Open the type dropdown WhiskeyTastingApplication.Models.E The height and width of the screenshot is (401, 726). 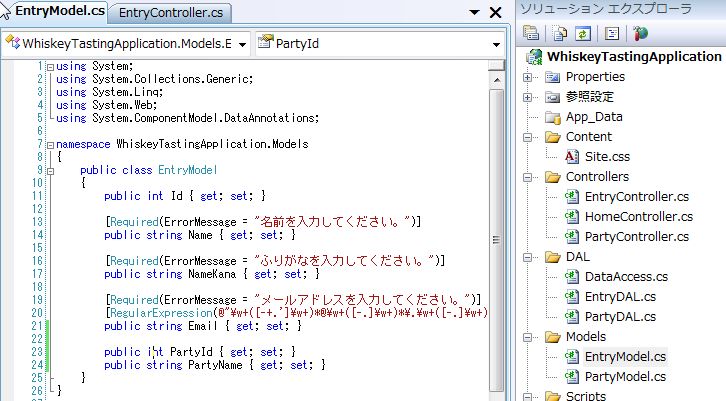coord(242,44)
